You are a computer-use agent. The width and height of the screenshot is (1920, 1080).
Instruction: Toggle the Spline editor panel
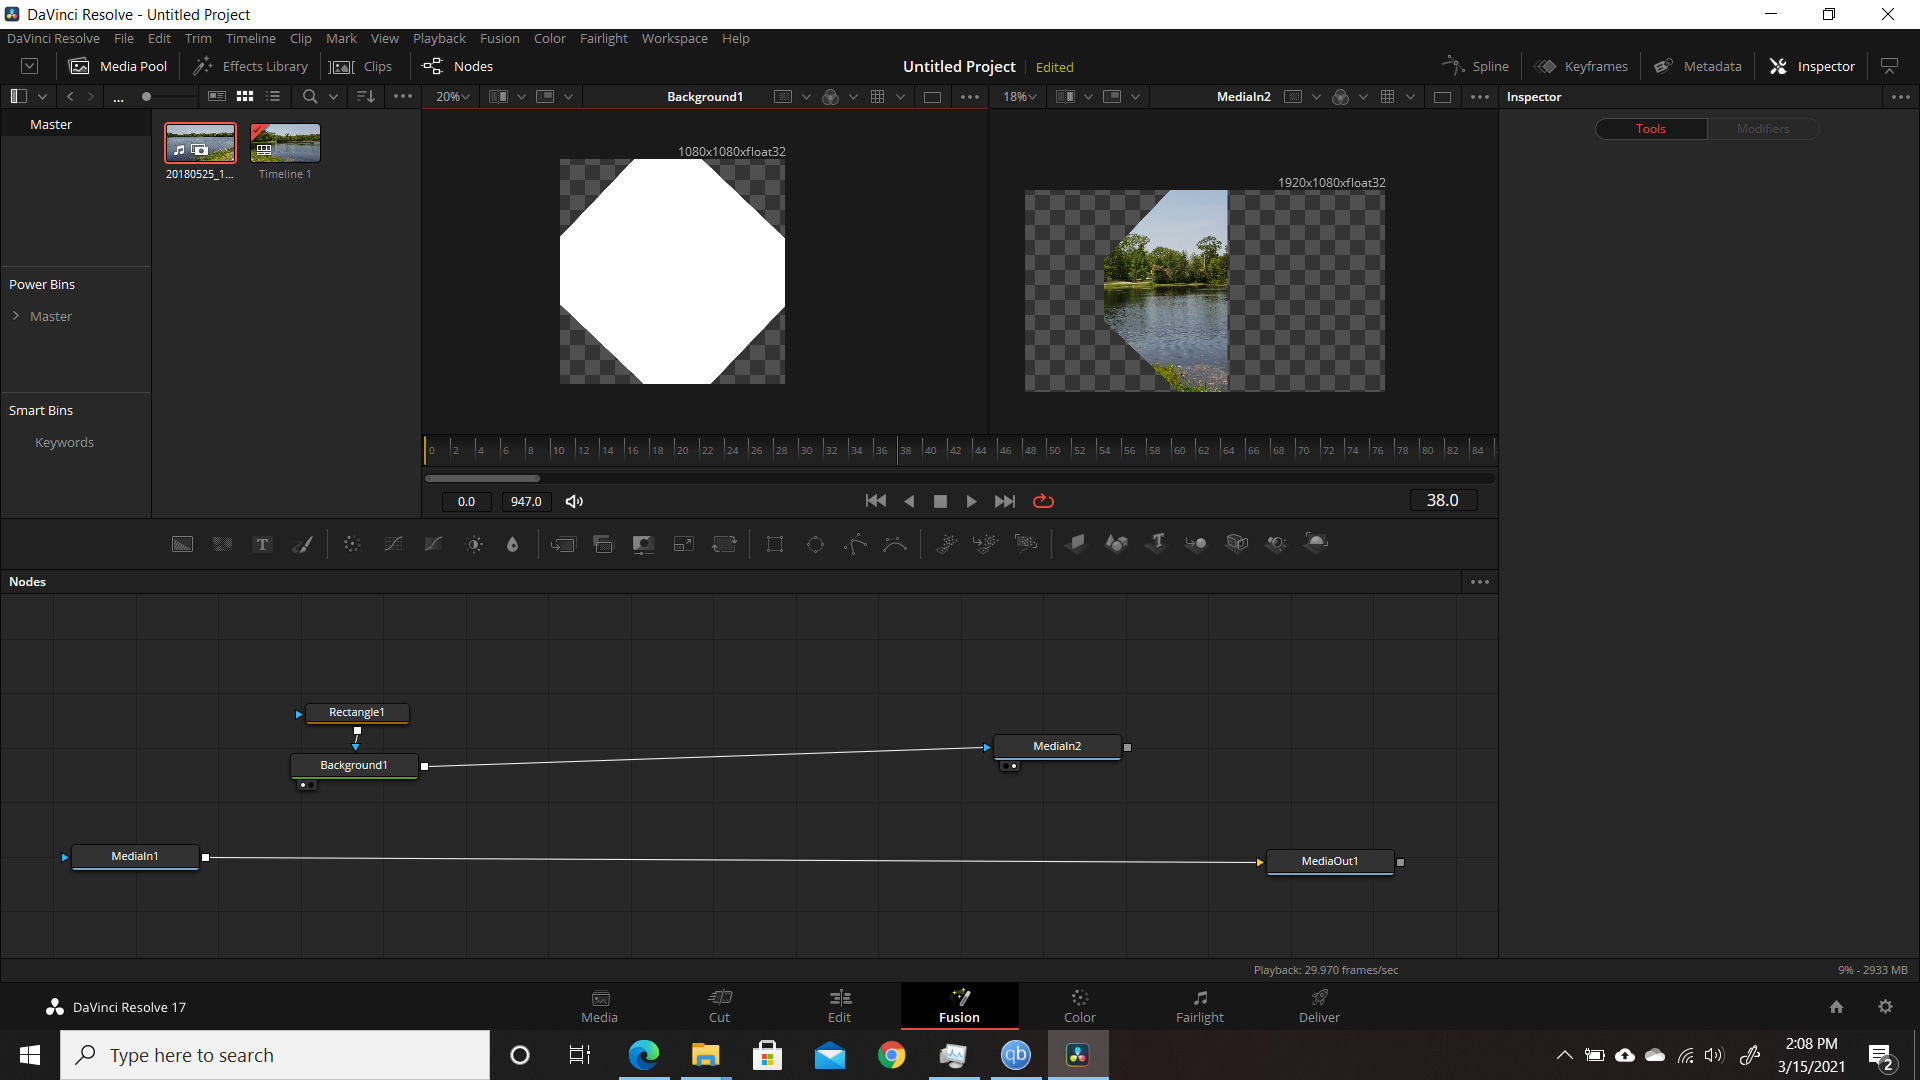(1475, 66)
